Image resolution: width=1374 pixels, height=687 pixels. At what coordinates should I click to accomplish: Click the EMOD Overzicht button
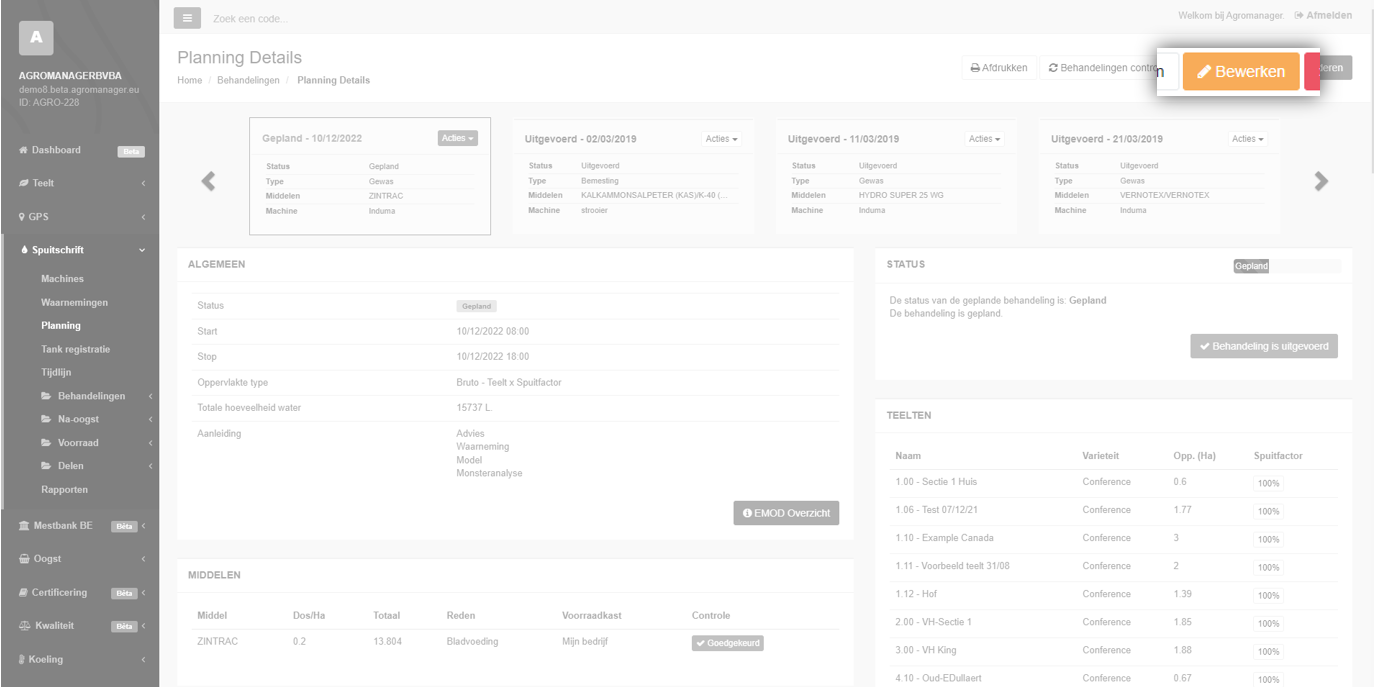(786, 513)
